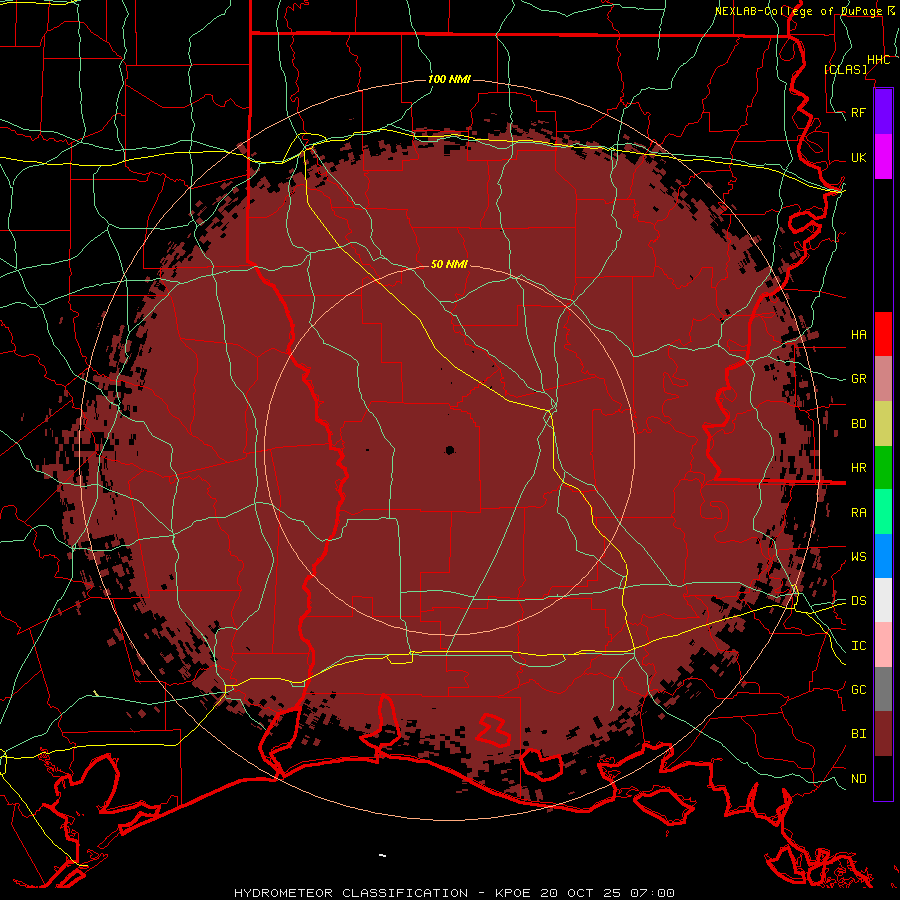Click the GC gray legend swatch

[883, 689]
